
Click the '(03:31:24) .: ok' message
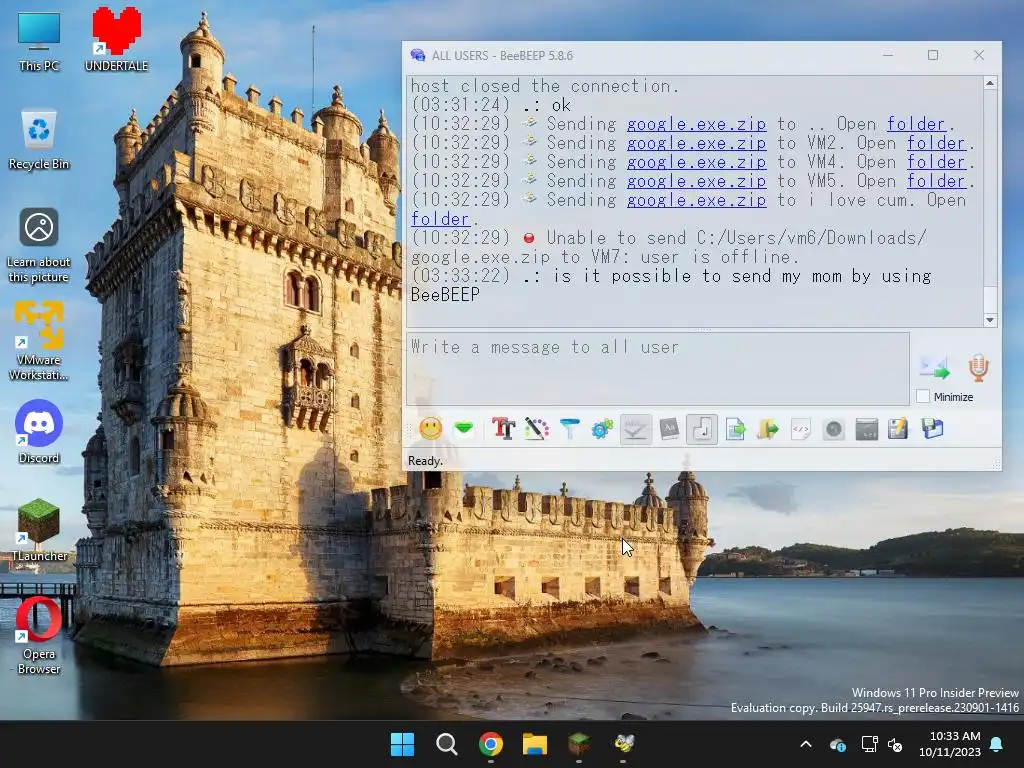(491, 105)
